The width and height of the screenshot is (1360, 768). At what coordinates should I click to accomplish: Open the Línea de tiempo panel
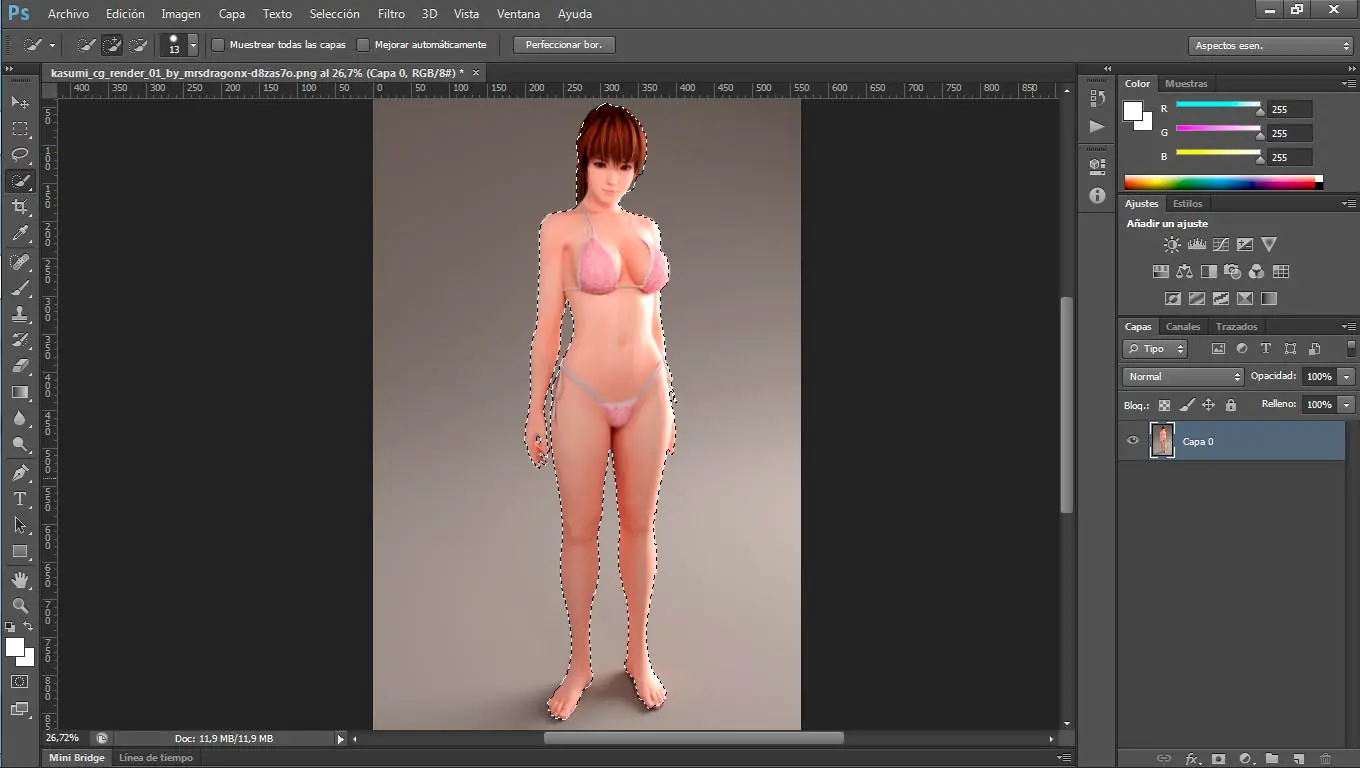coord(156,758)
